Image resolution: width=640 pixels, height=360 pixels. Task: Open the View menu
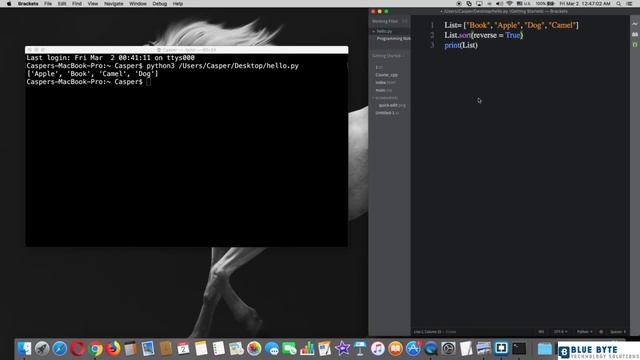(93, 4)
